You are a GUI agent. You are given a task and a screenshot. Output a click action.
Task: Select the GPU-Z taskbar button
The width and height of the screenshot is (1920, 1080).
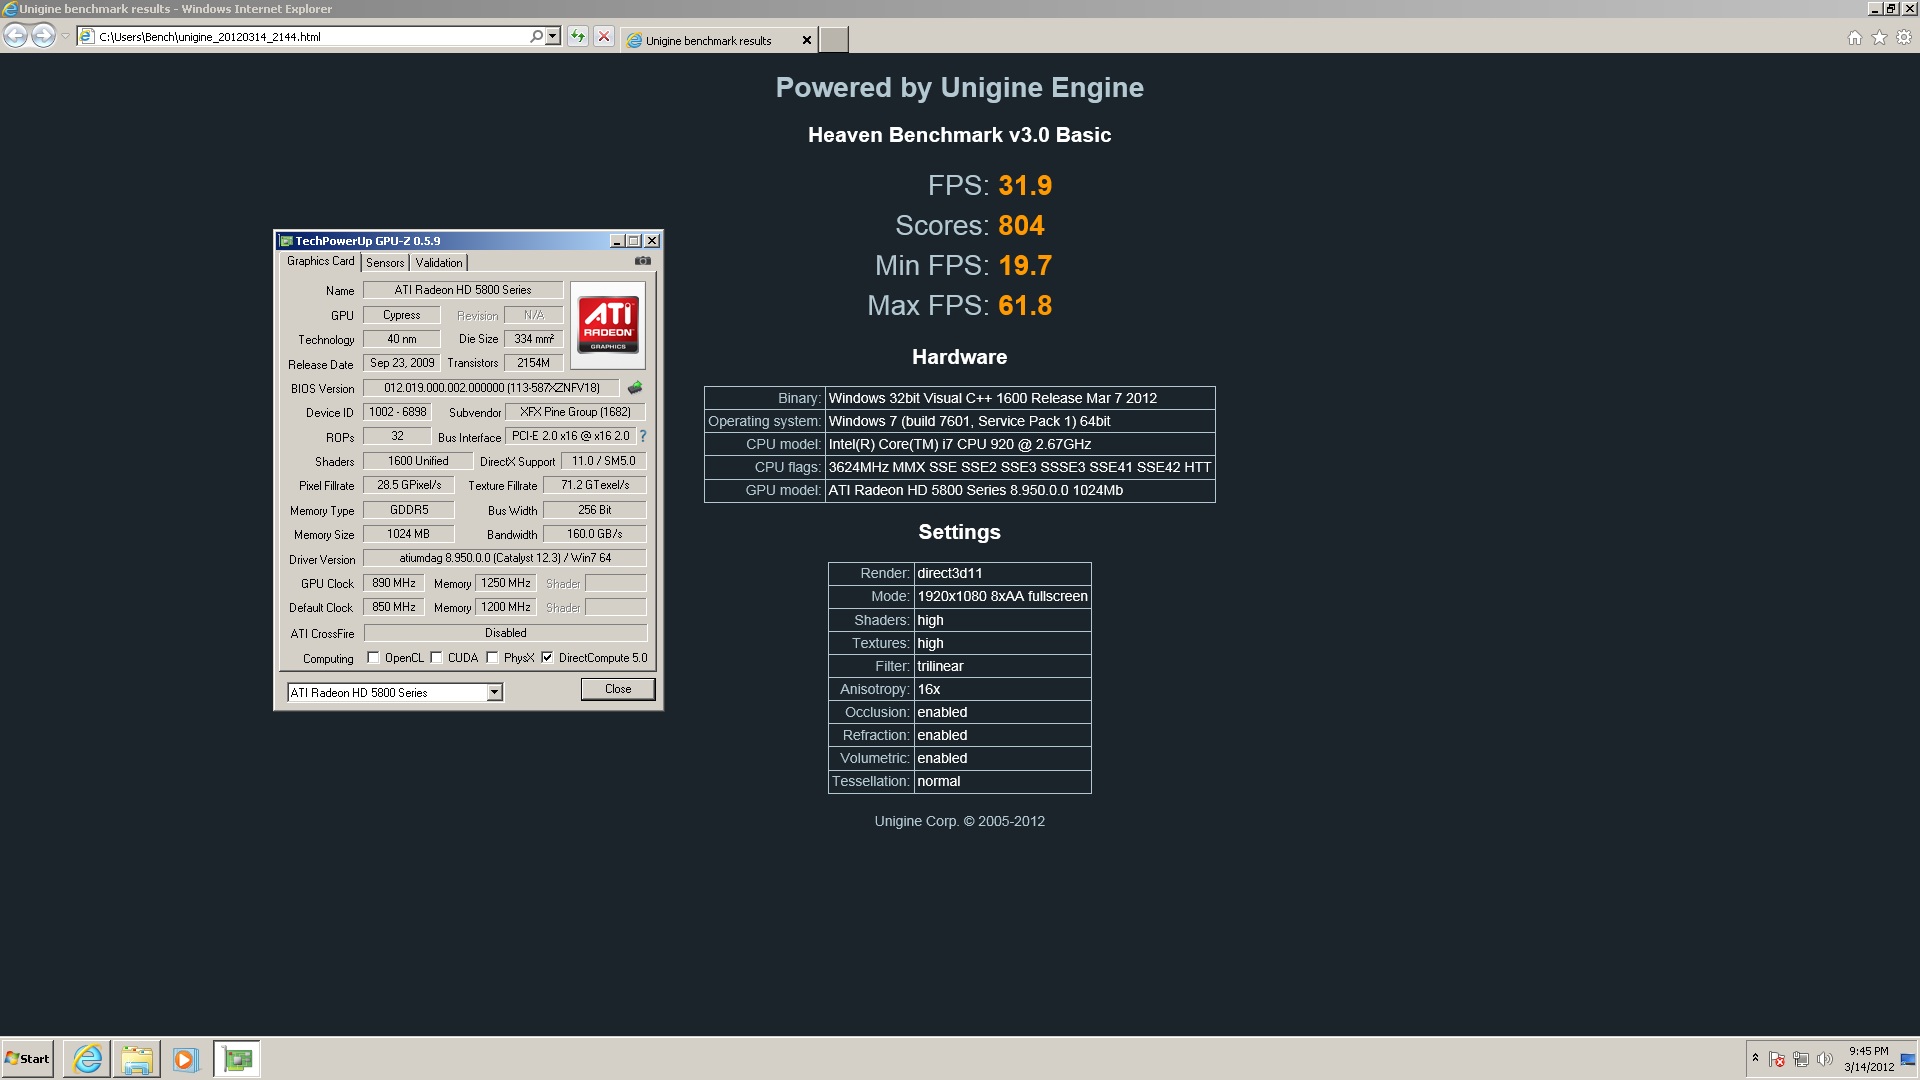coord(237,1059)
